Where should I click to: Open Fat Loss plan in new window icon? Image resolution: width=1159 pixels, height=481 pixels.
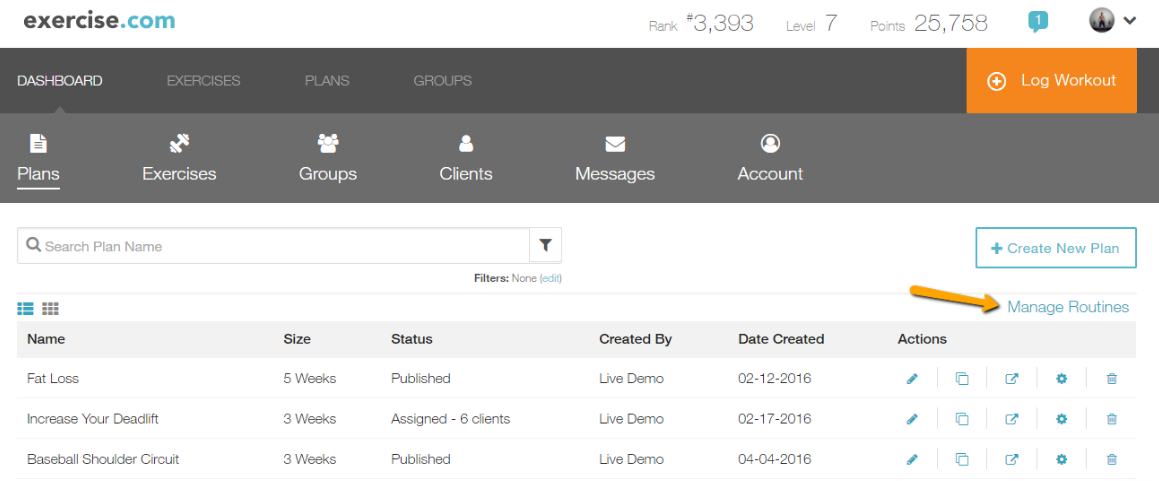[1011, 379]
